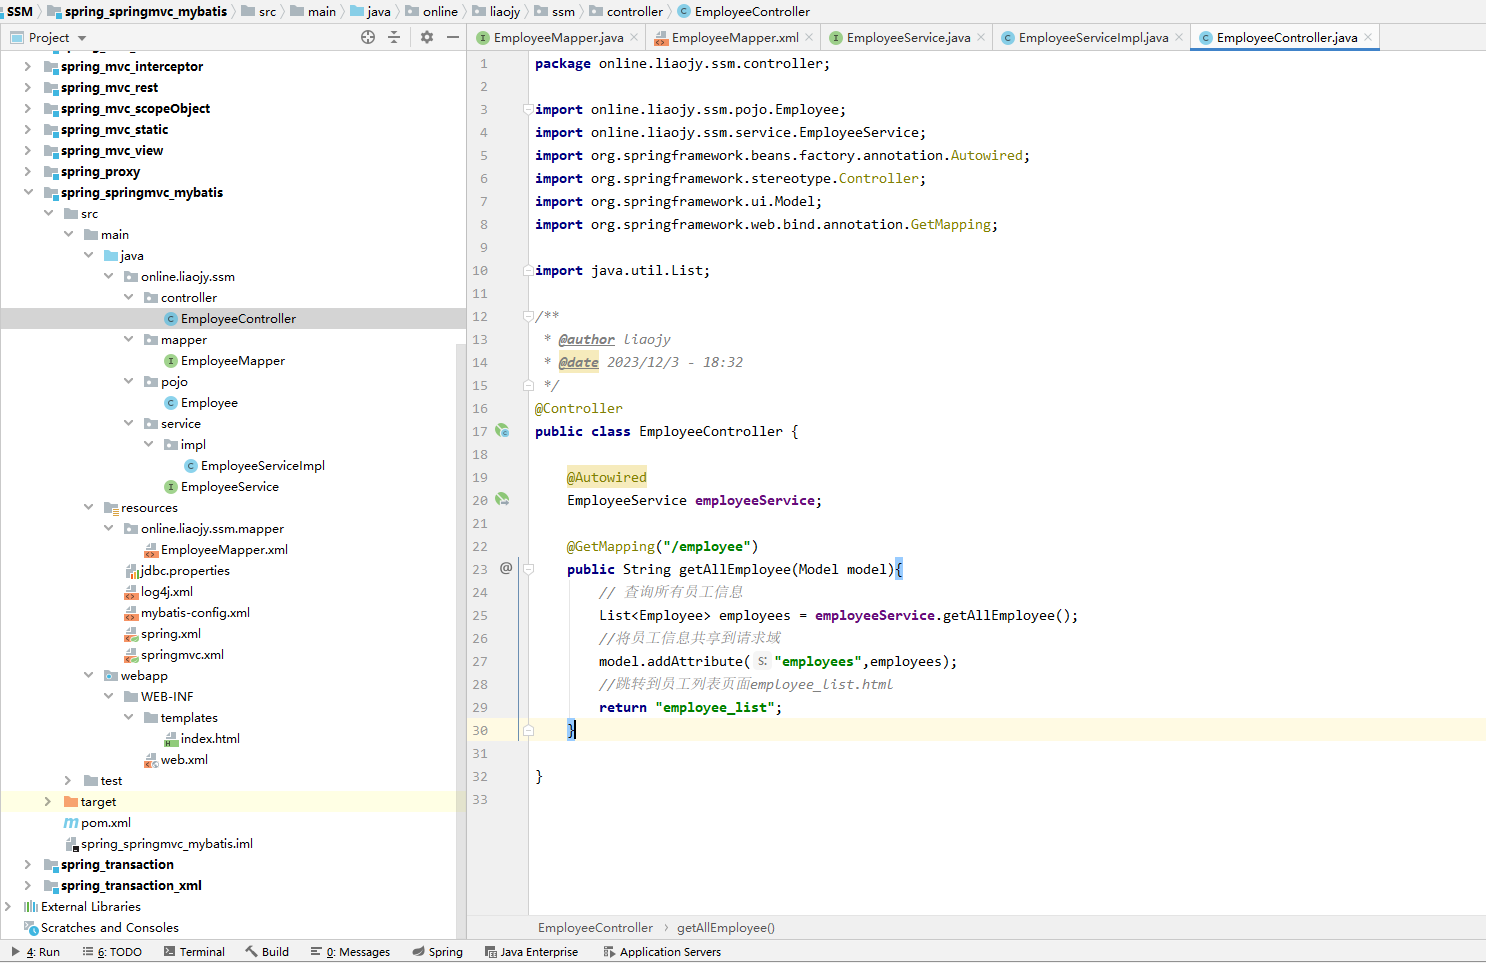Open log4j.xml file

(166, 591)
